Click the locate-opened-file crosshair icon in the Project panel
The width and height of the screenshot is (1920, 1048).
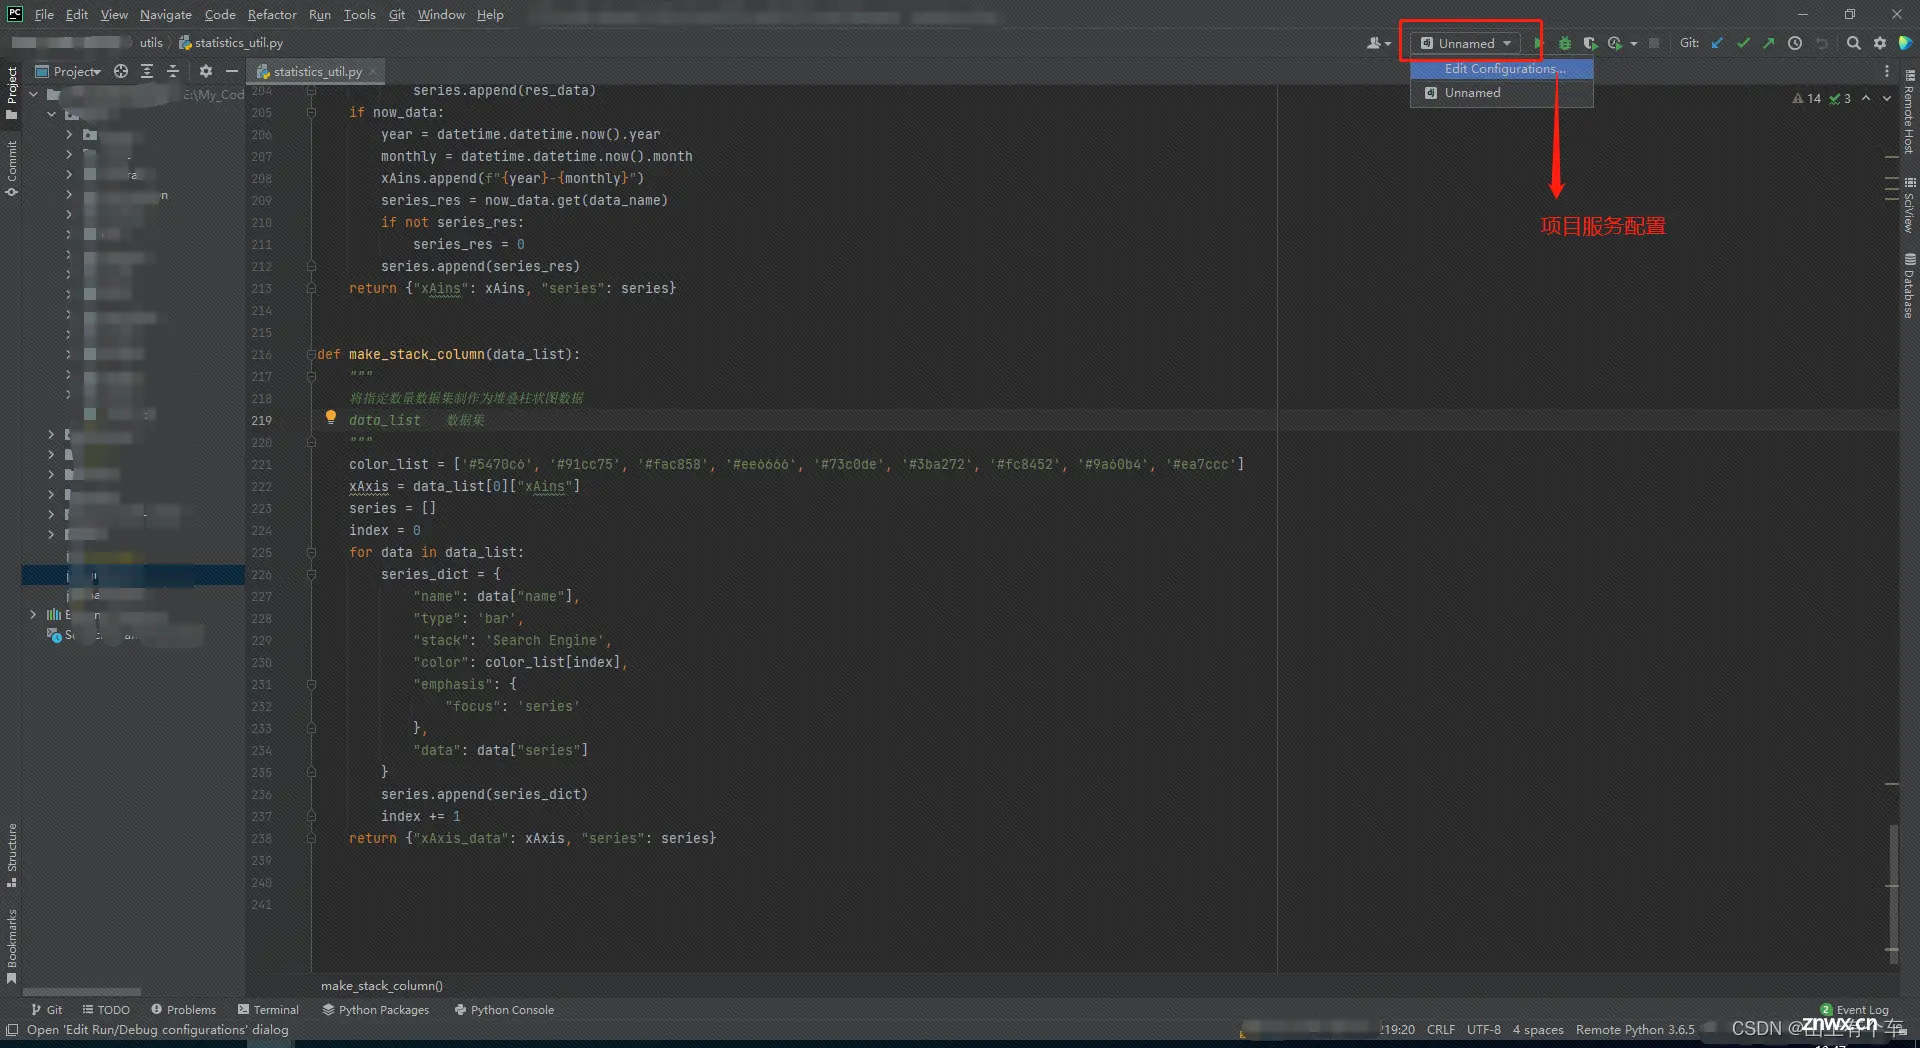tap(121, 71)
